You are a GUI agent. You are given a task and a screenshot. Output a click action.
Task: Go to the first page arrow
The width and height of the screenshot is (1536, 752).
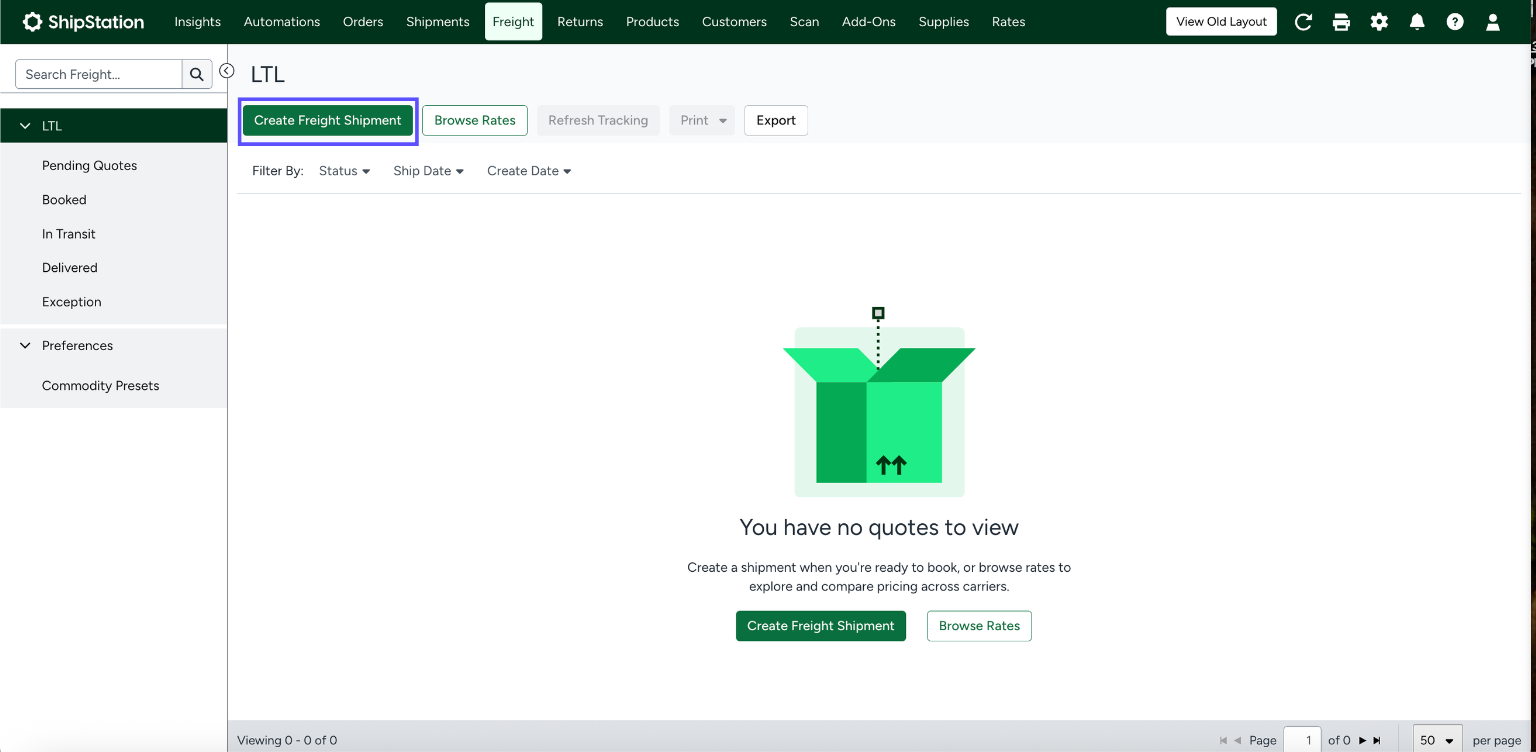(1223, 741)
